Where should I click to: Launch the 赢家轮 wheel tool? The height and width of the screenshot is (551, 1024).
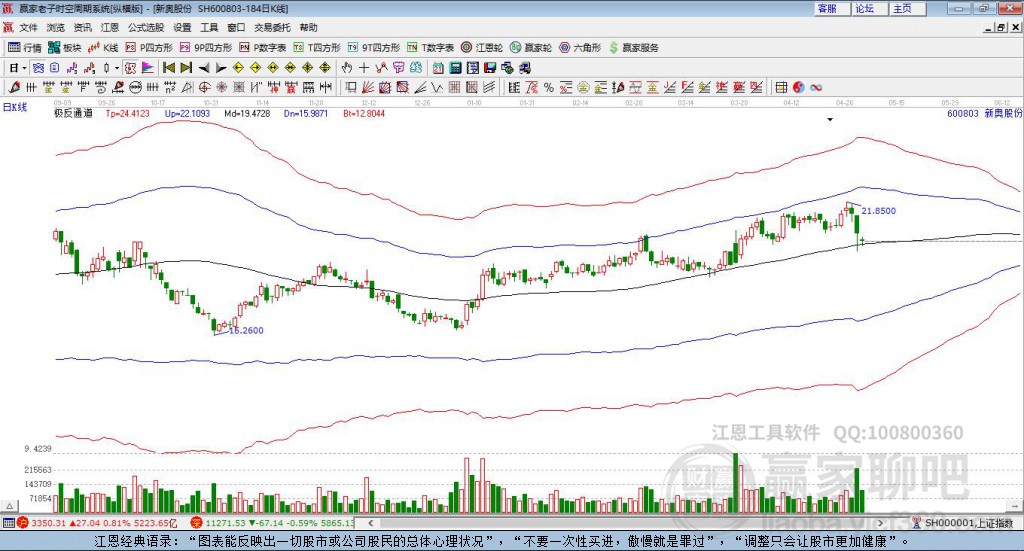click(531, 48)
